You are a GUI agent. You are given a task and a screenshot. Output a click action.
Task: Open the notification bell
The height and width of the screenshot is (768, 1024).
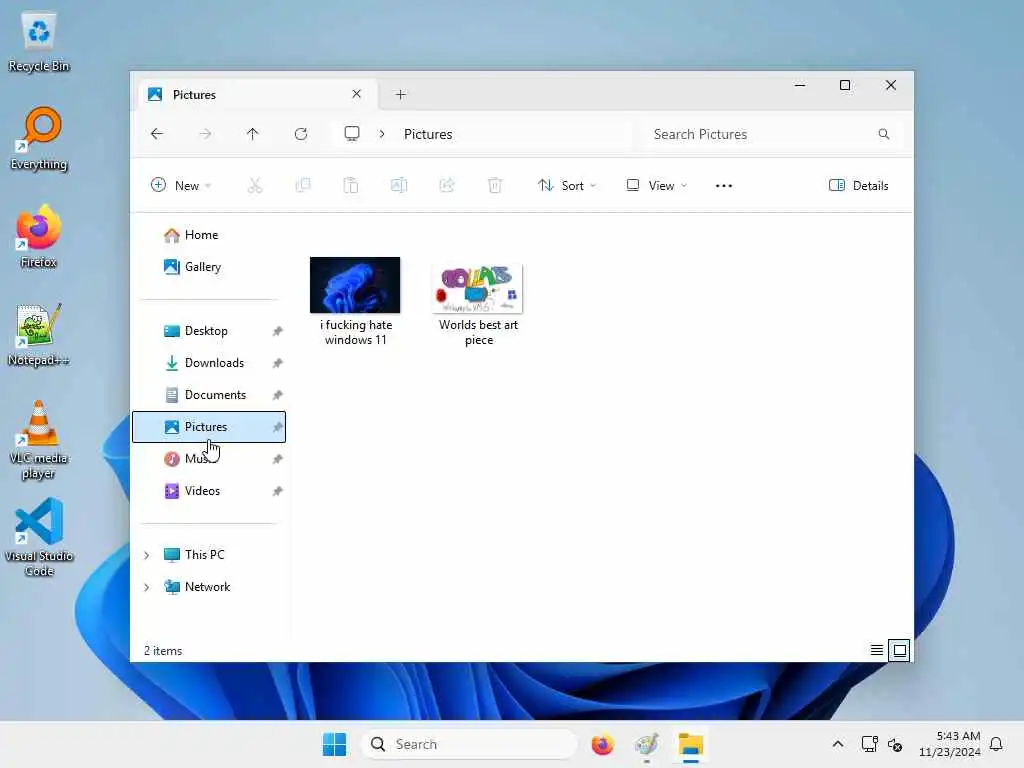tap(996, 744)
